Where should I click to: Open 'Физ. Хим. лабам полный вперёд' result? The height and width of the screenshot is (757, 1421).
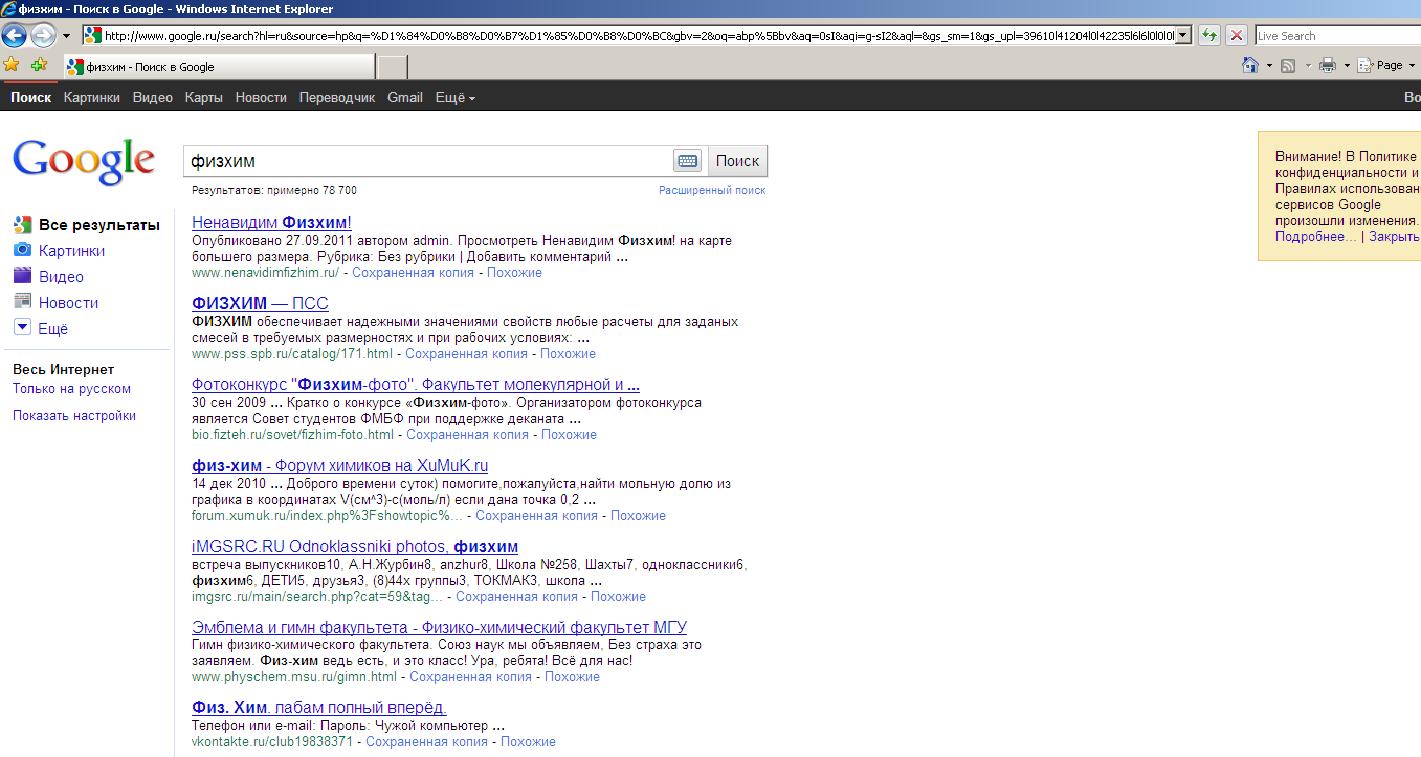click(319, 708)
